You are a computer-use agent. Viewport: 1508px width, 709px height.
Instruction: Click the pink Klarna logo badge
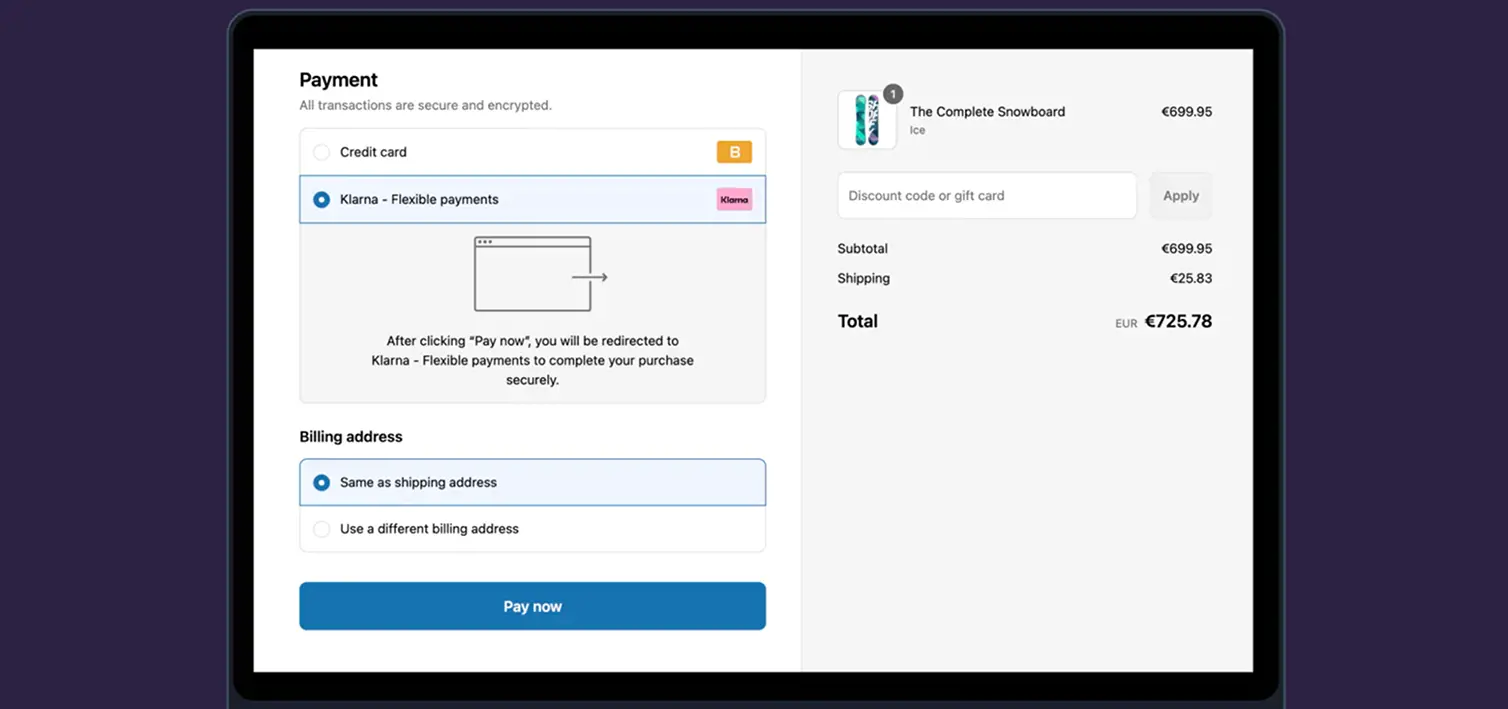click(x=734, y=199)
